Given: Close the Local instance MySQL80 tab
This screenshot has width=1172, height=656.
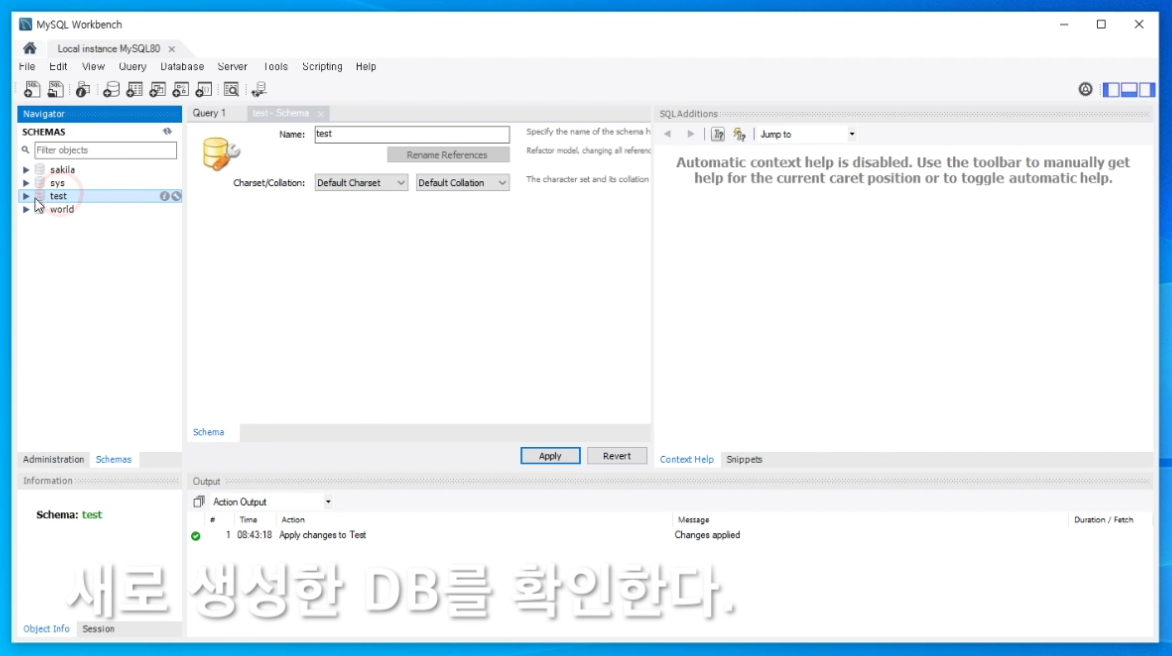Looking at the screenshot, I should tap(172, 49).
